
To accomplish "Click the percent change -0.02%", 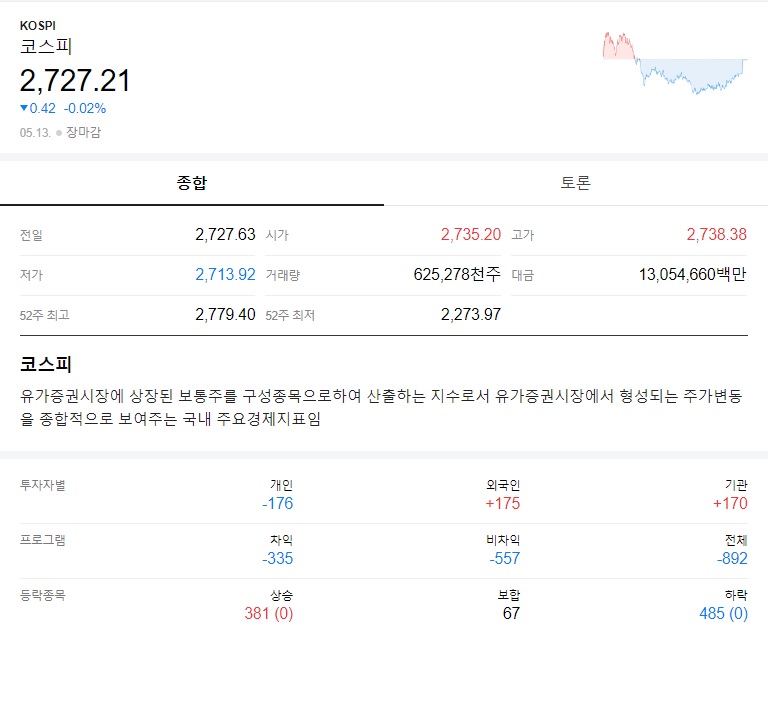I will pos(85,108).
